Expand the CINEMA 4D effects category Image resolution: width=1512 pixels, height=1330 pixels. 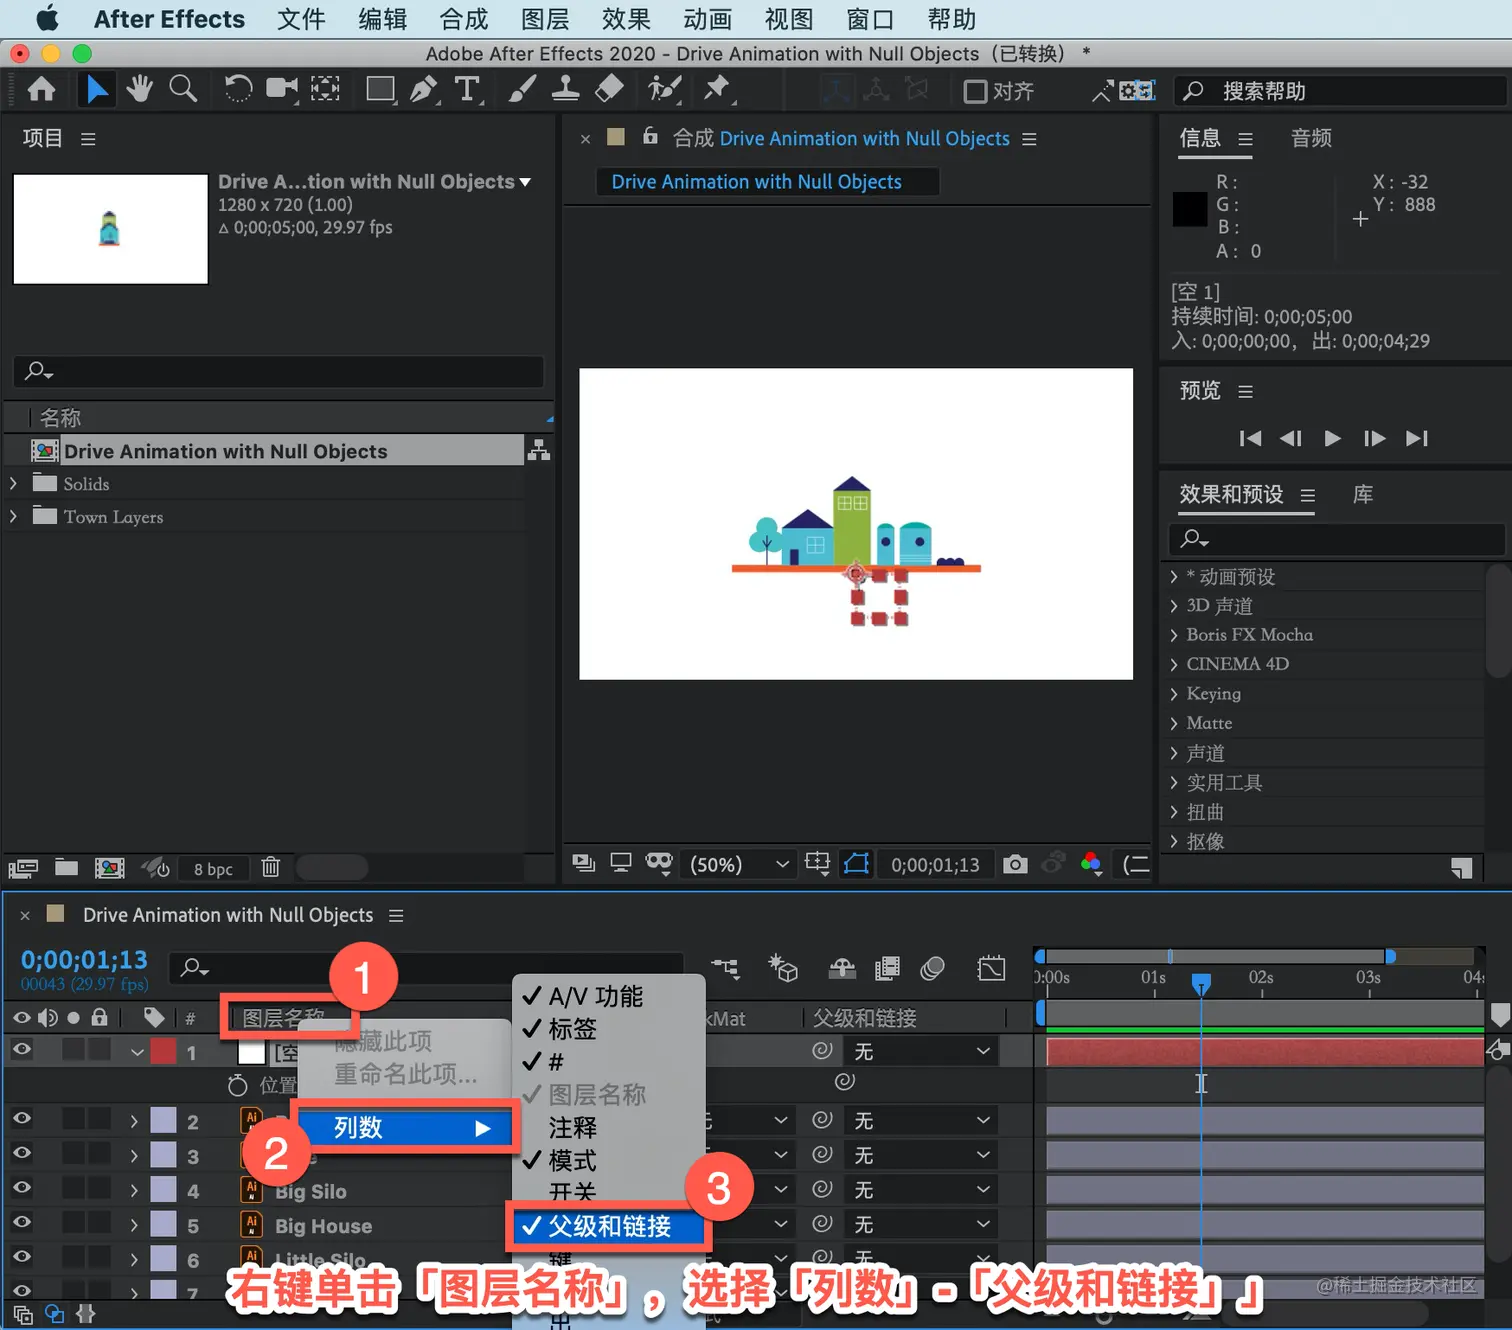tap(1174, 664)
